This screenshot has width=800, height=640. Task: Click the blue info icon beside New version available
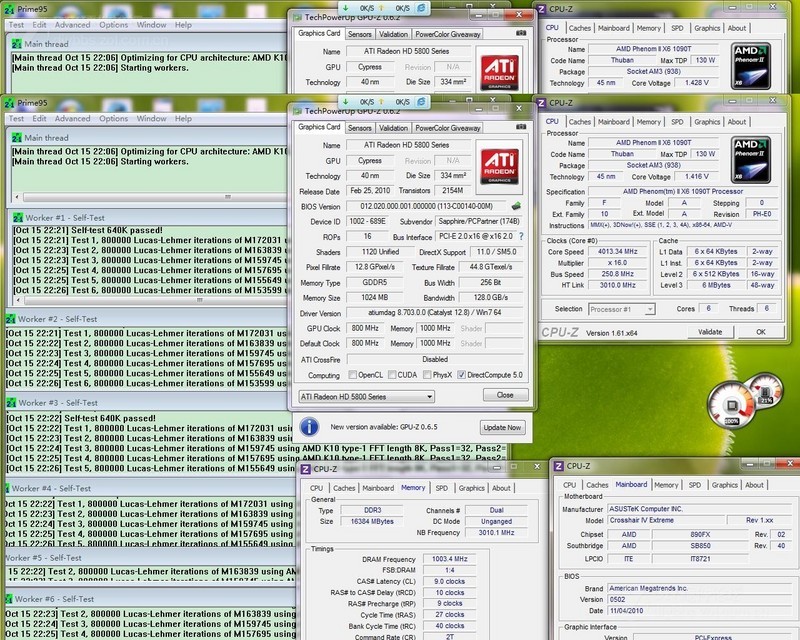[x=310, y=427]
